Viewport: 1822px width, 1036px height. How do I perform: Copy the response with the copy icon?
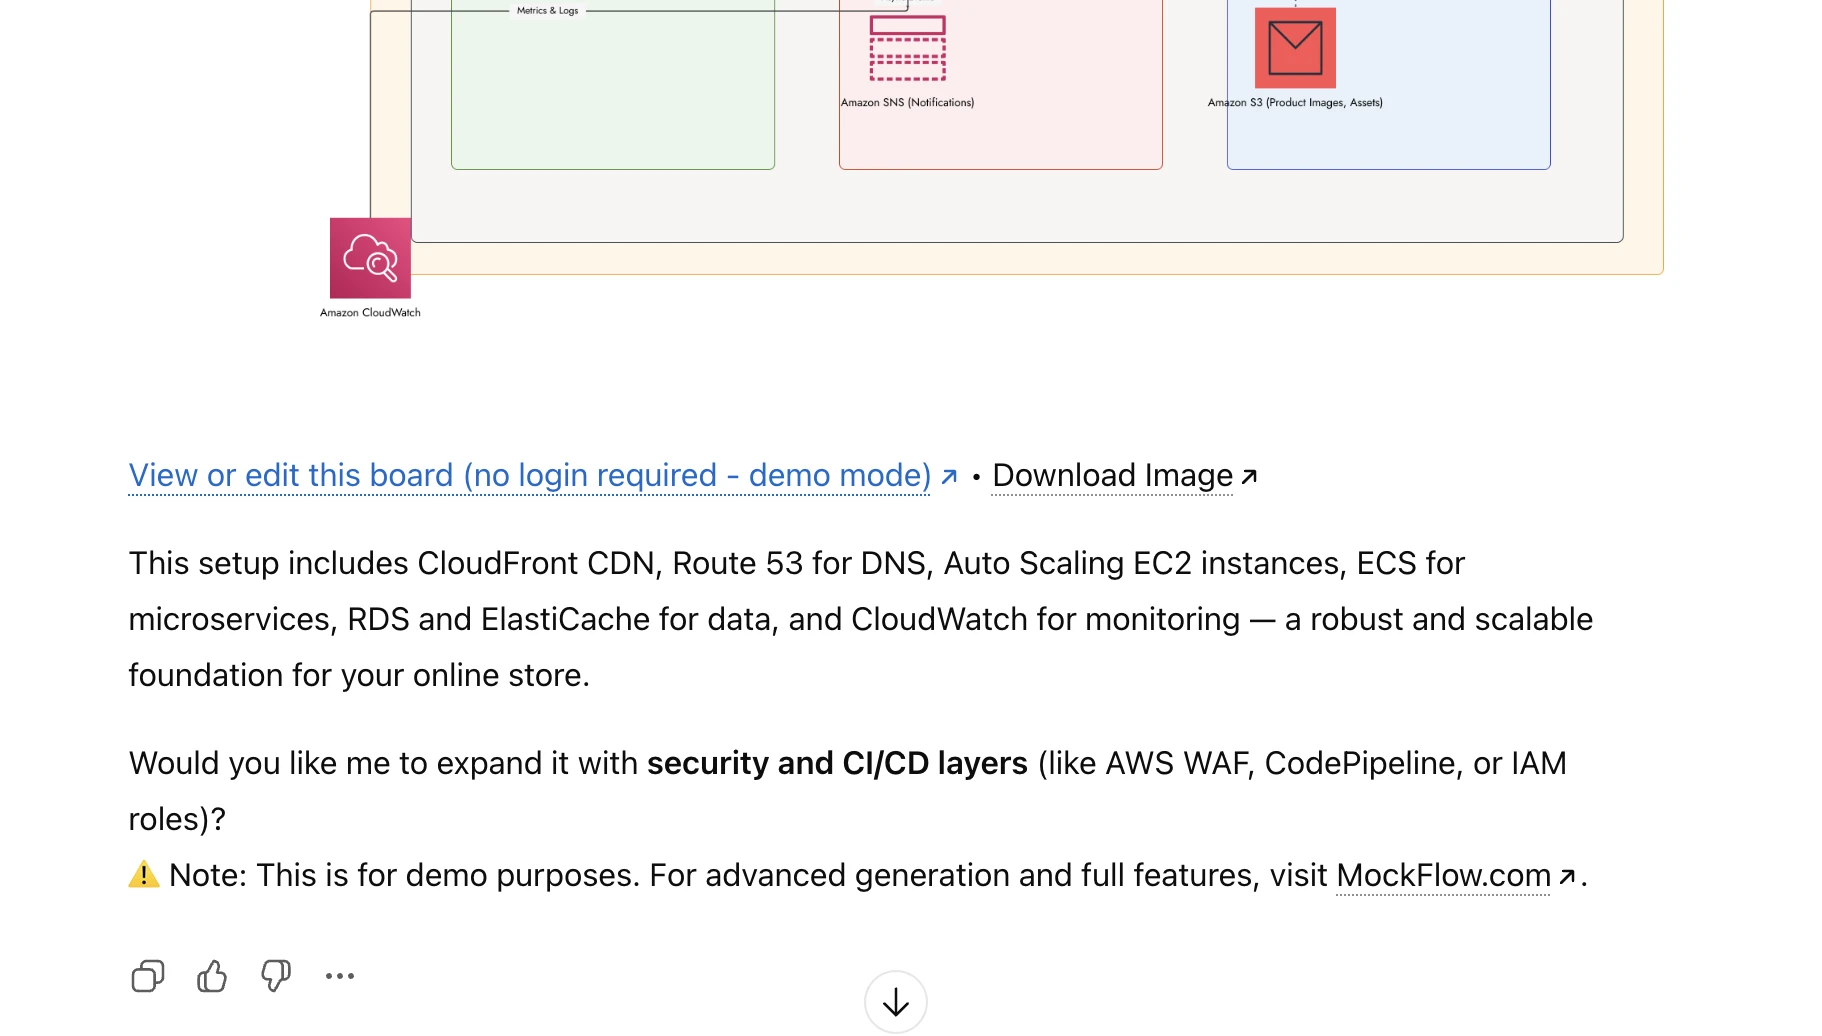(147, 976)
